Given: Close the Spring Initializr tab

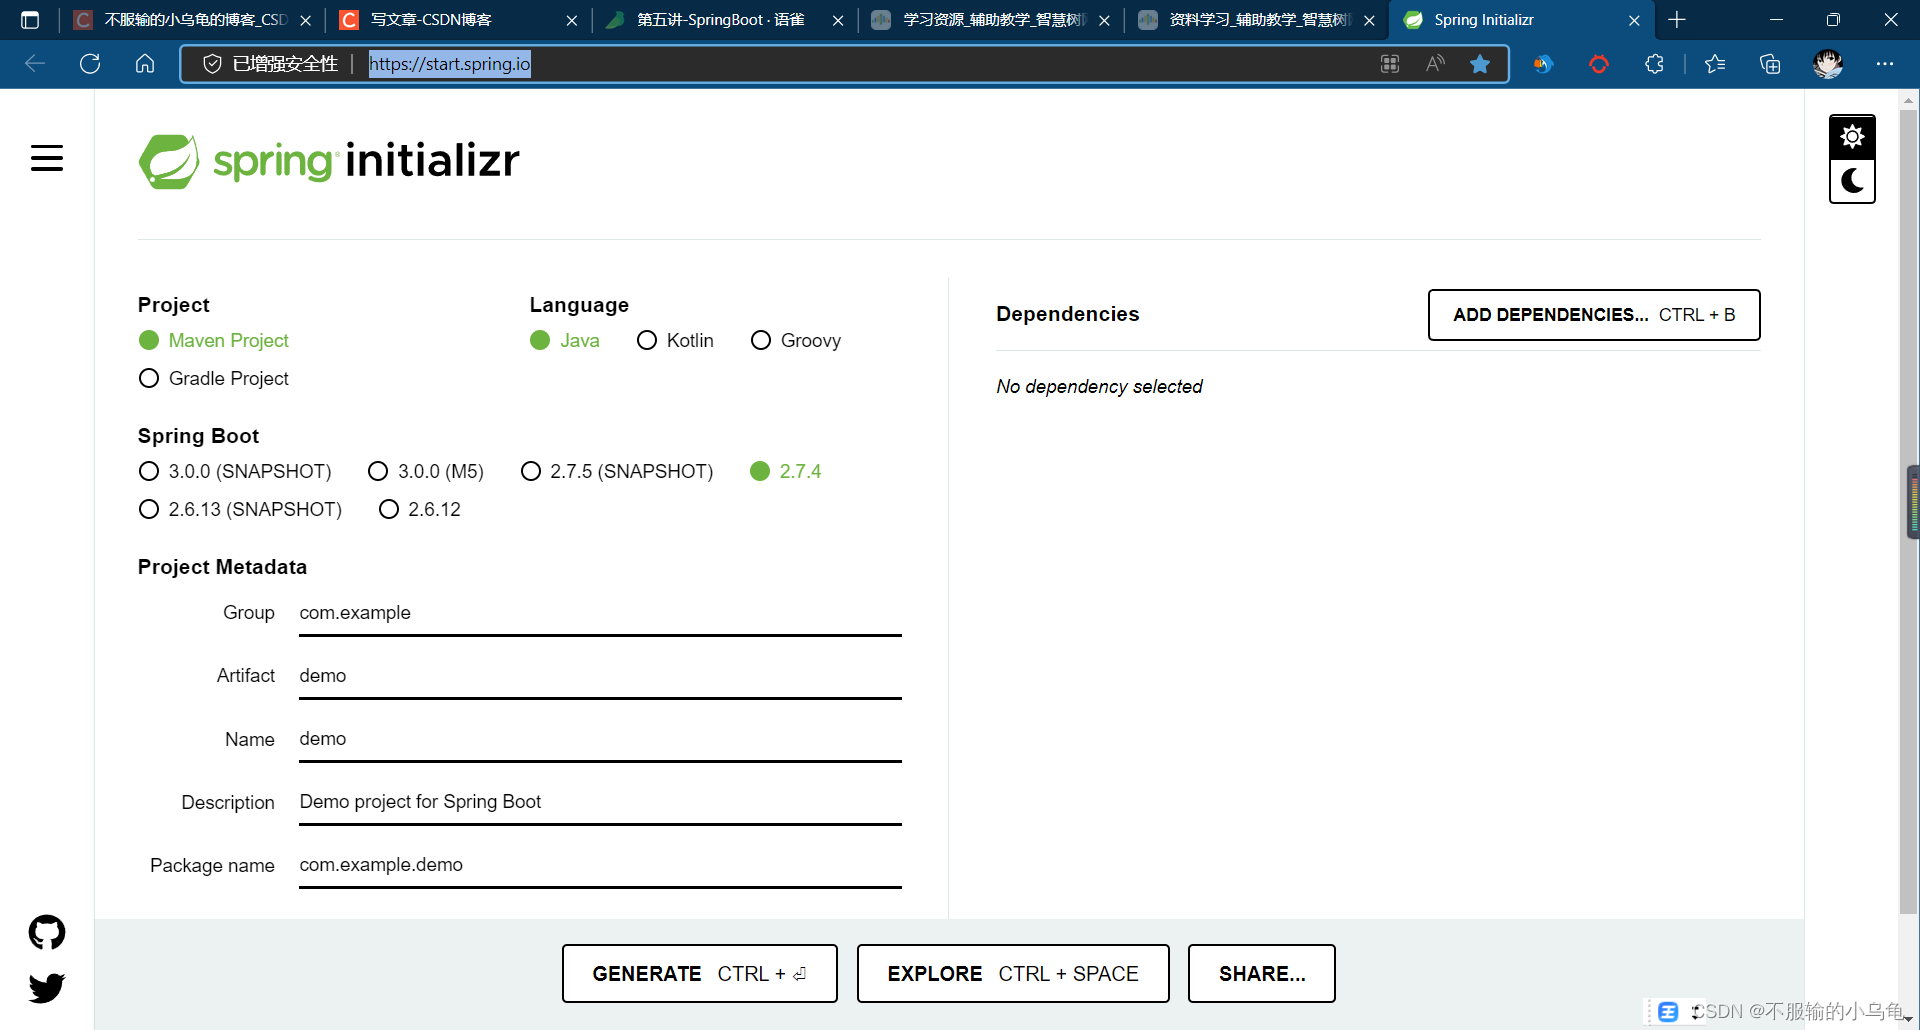Looking at the screenshot, I should point(1634,20).
